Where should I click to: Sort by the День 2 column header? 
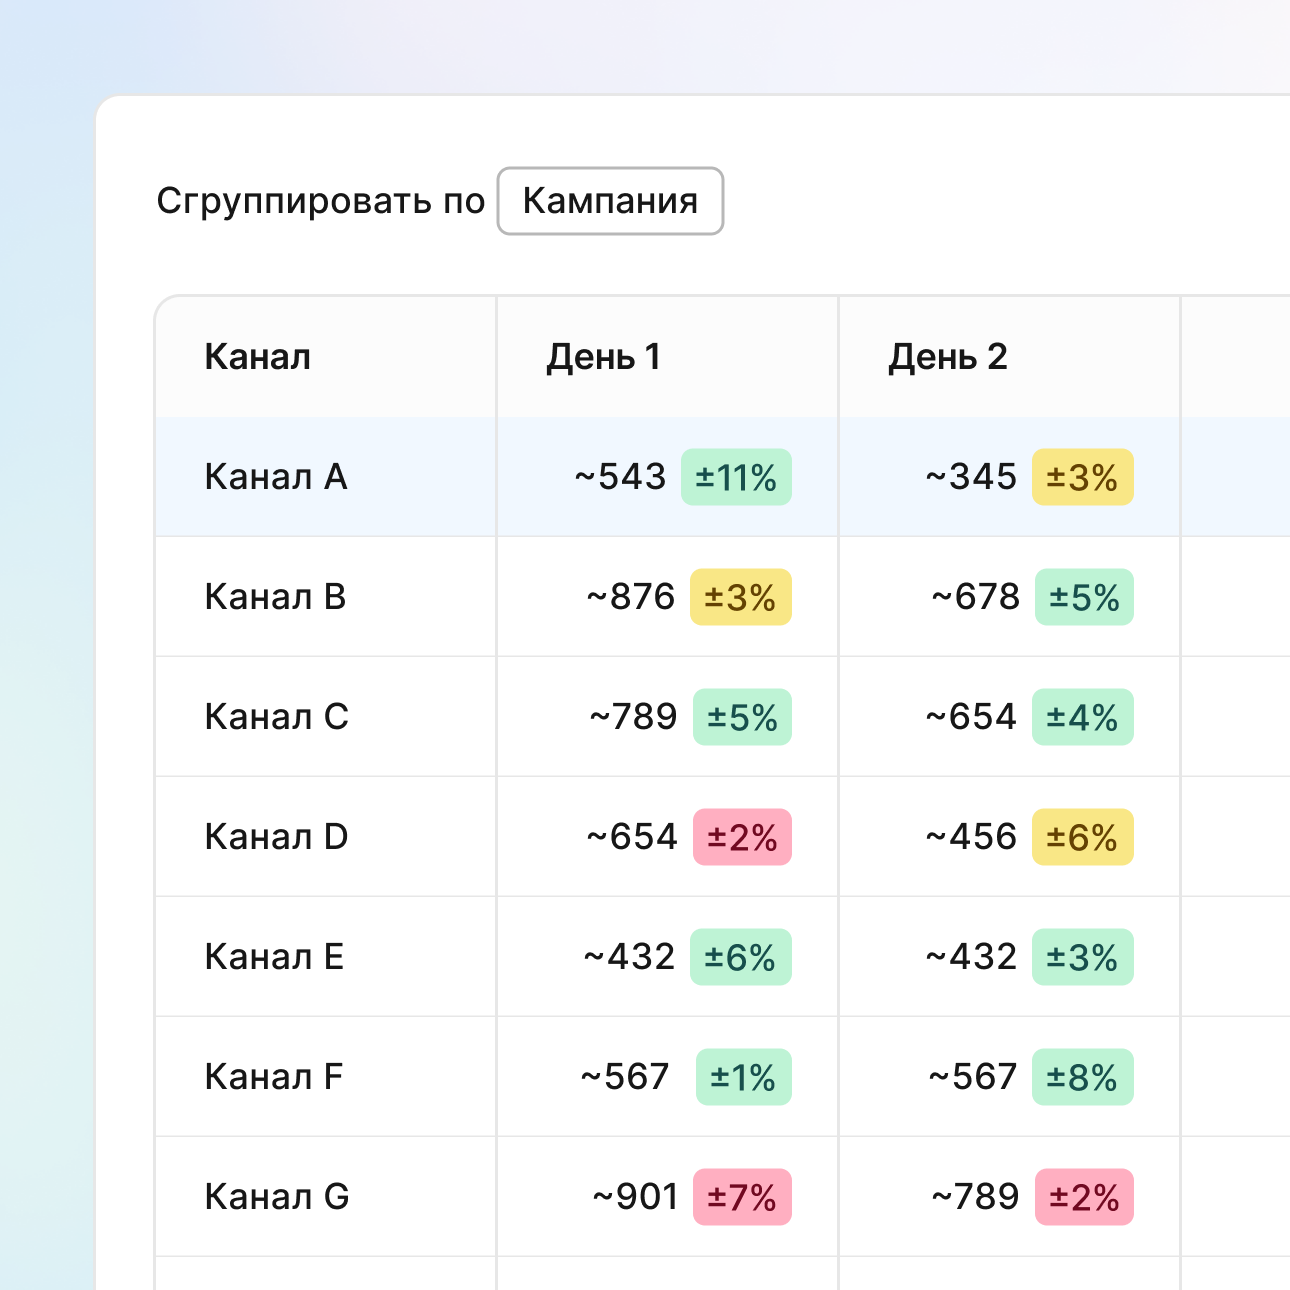(947, 357)
